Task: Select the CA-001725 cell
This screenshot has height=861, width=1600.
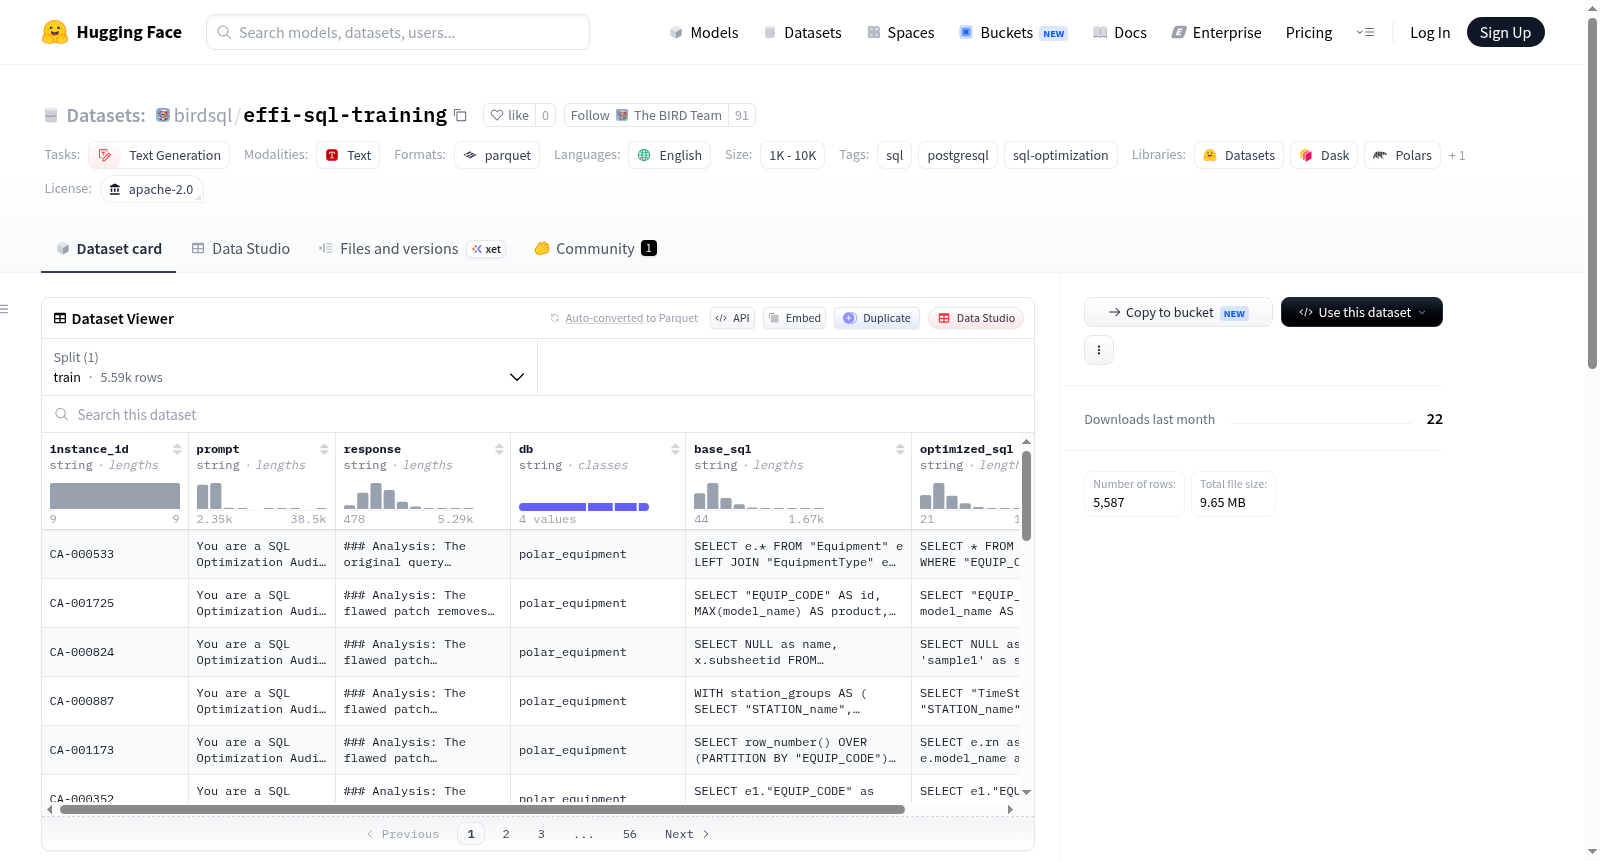Action: tap(115, 603)
